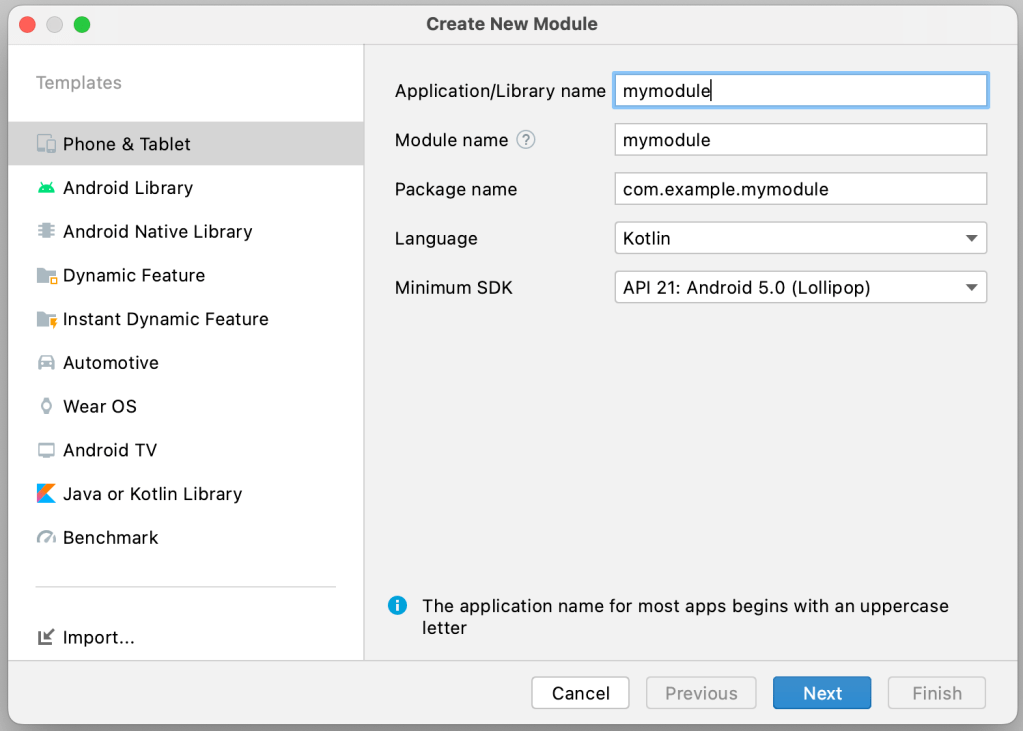Click the Automotive car icon
Image resolution: width=1023 pixels, height=731 pixels.
tap(46, 363)
